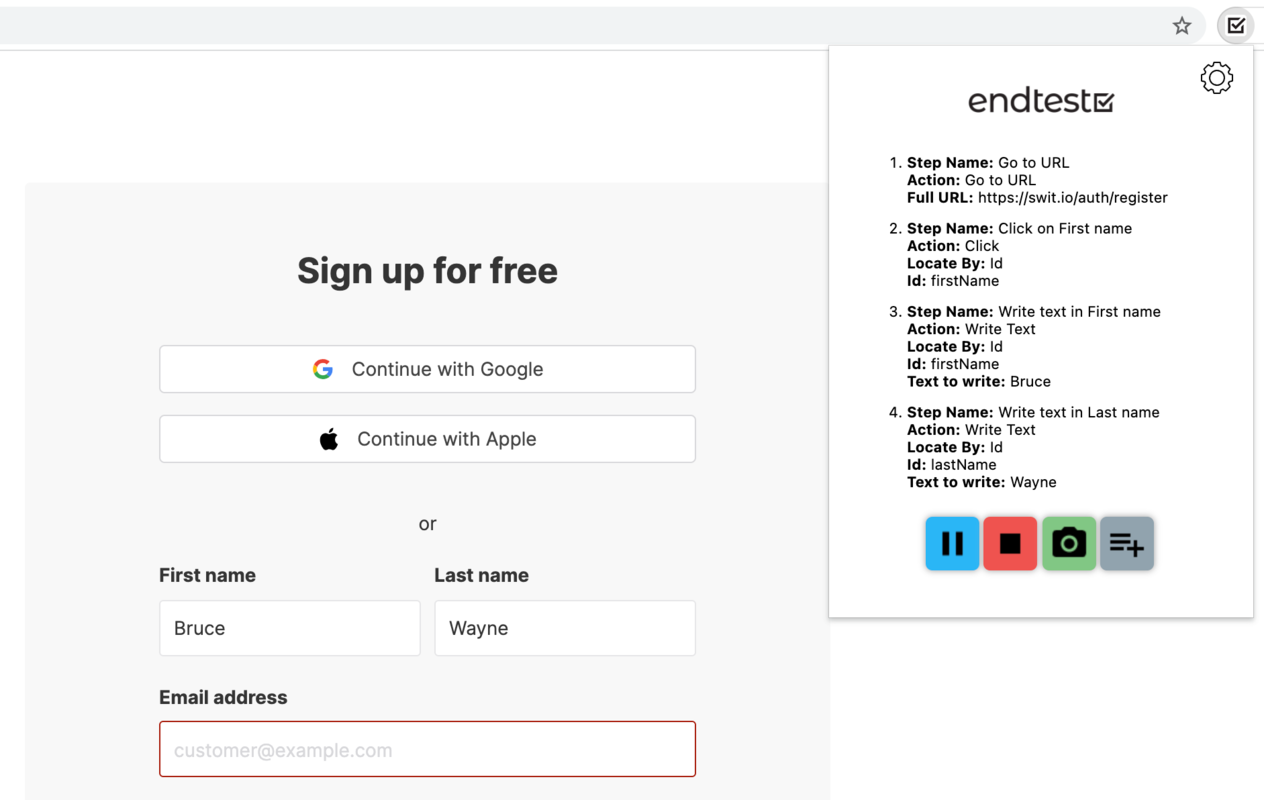Bookmark the page with the star icon

pyautogui.click(x=1181, y=26)
